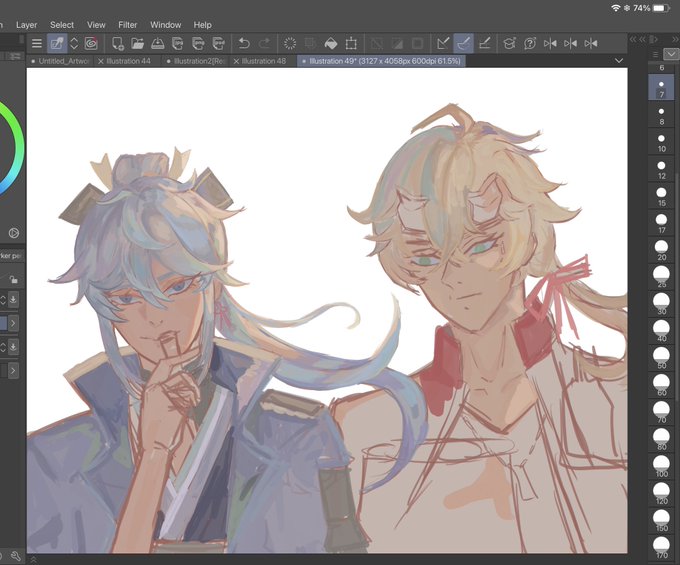Select the Illustration 49 tab
Screen dimensions: 680x565
[x=382, y=61]
